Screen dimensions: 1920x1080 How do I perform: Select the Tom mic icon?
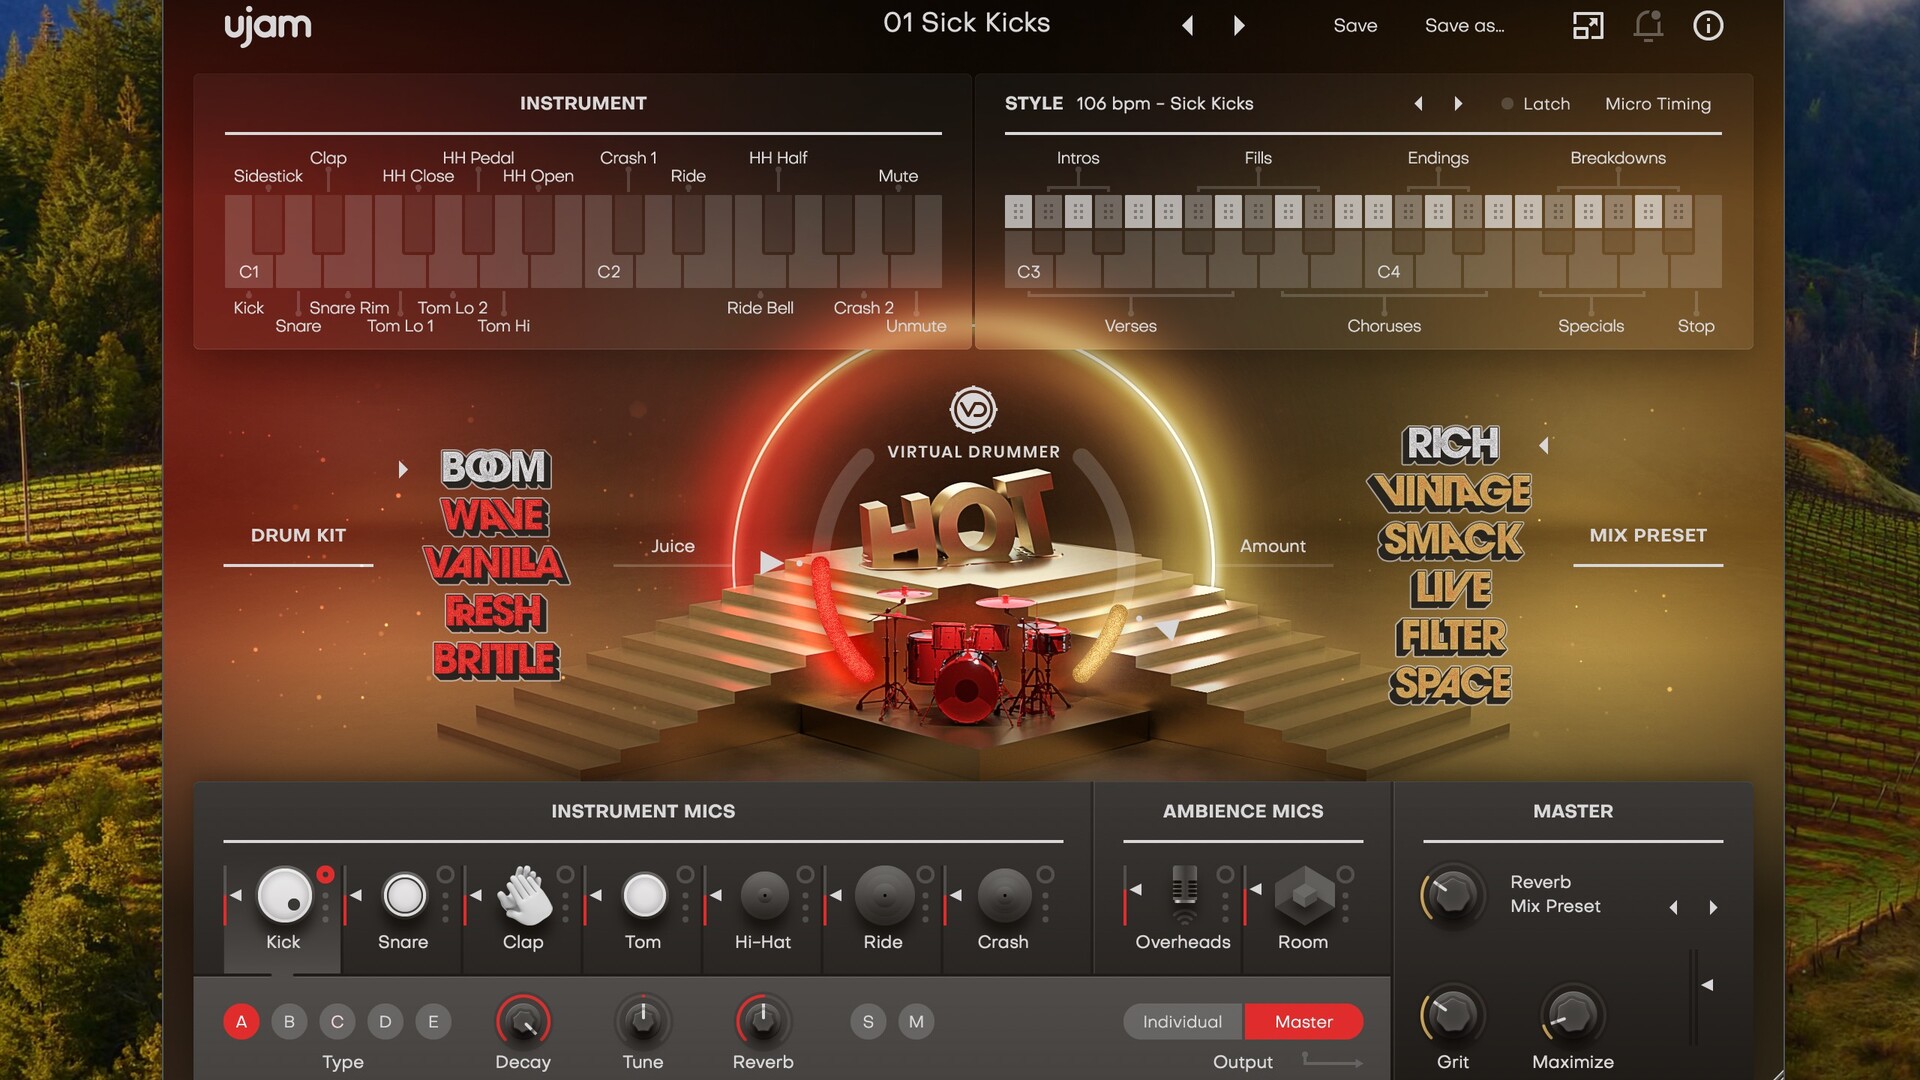(644, 895)
